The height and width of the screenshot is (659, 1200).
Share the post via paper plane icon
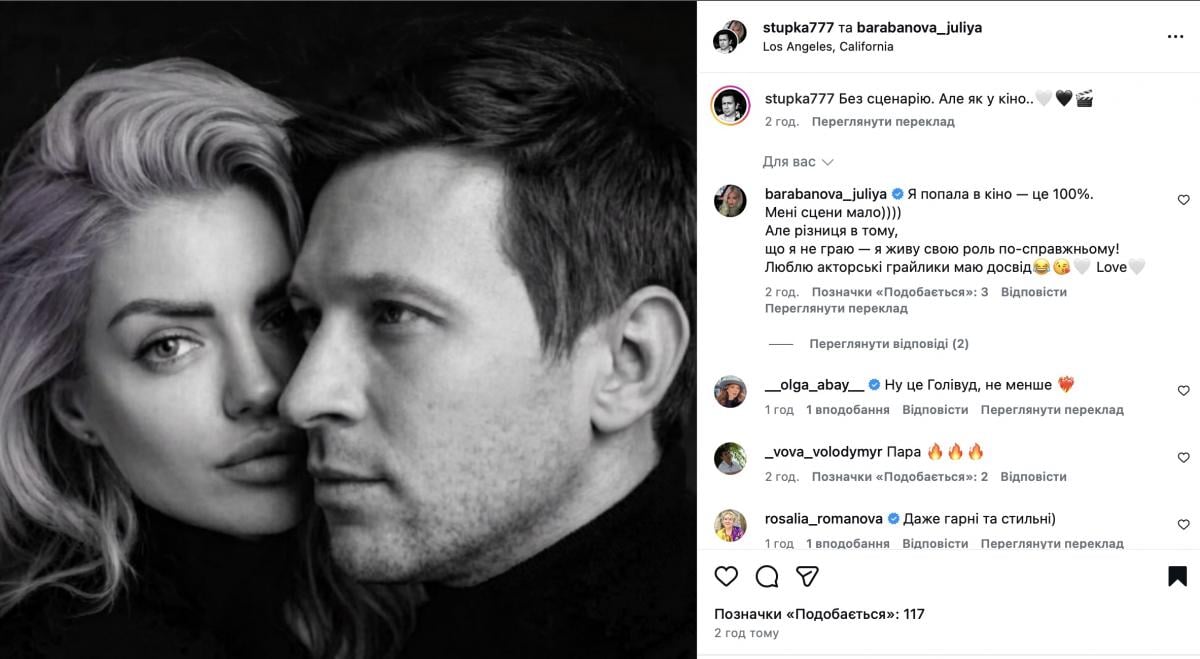807,576
